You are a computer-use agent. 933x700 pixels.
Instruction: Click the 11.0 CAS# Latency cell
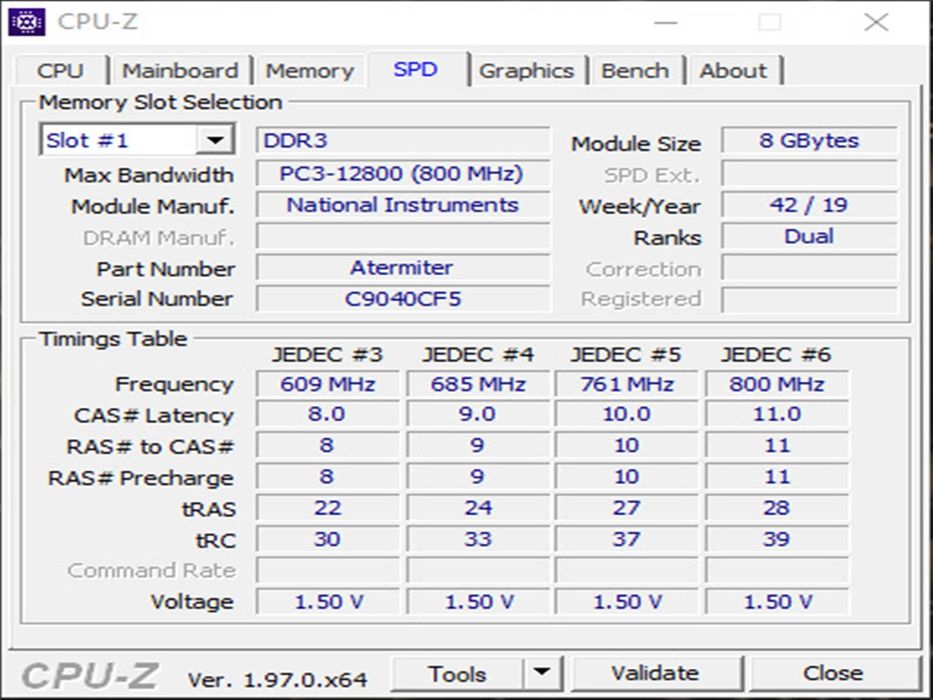pos(777,414)
